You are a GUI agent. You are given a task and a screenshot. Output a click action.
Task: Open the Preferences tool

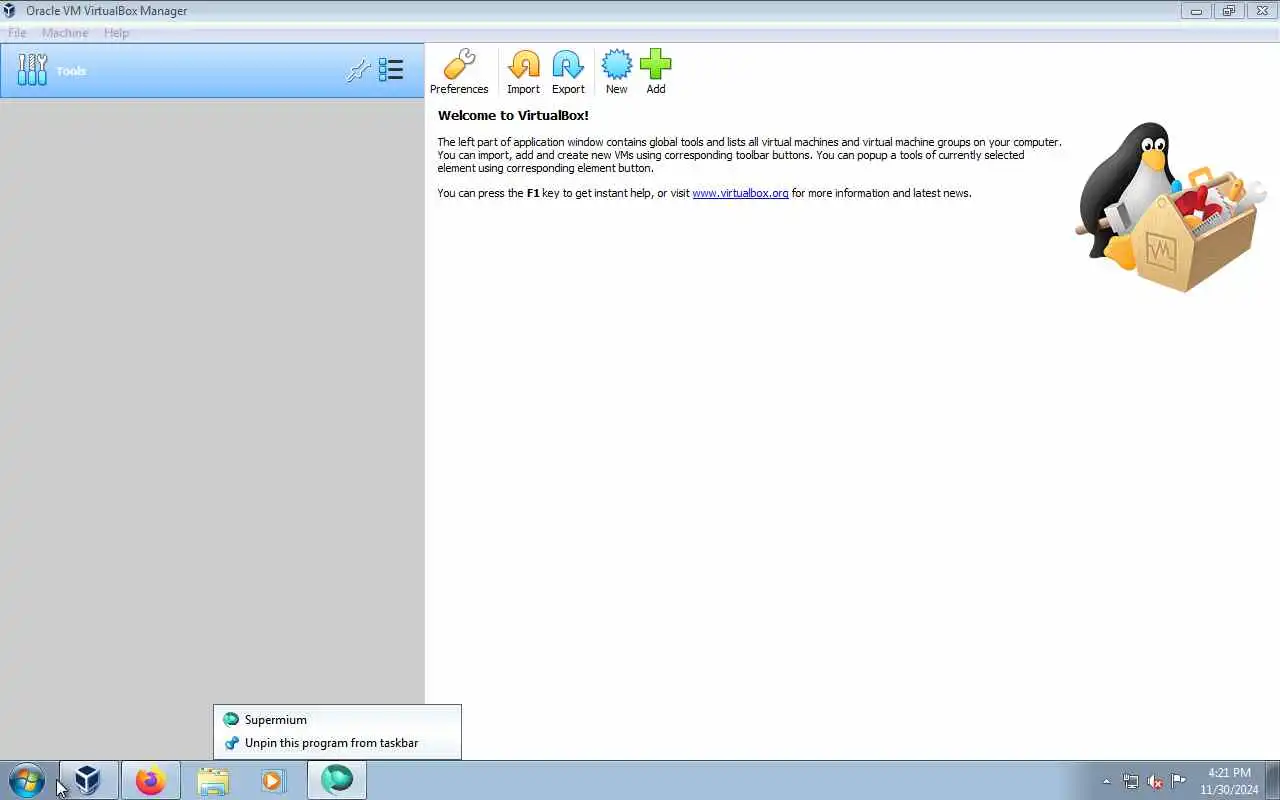coord(459,71)
